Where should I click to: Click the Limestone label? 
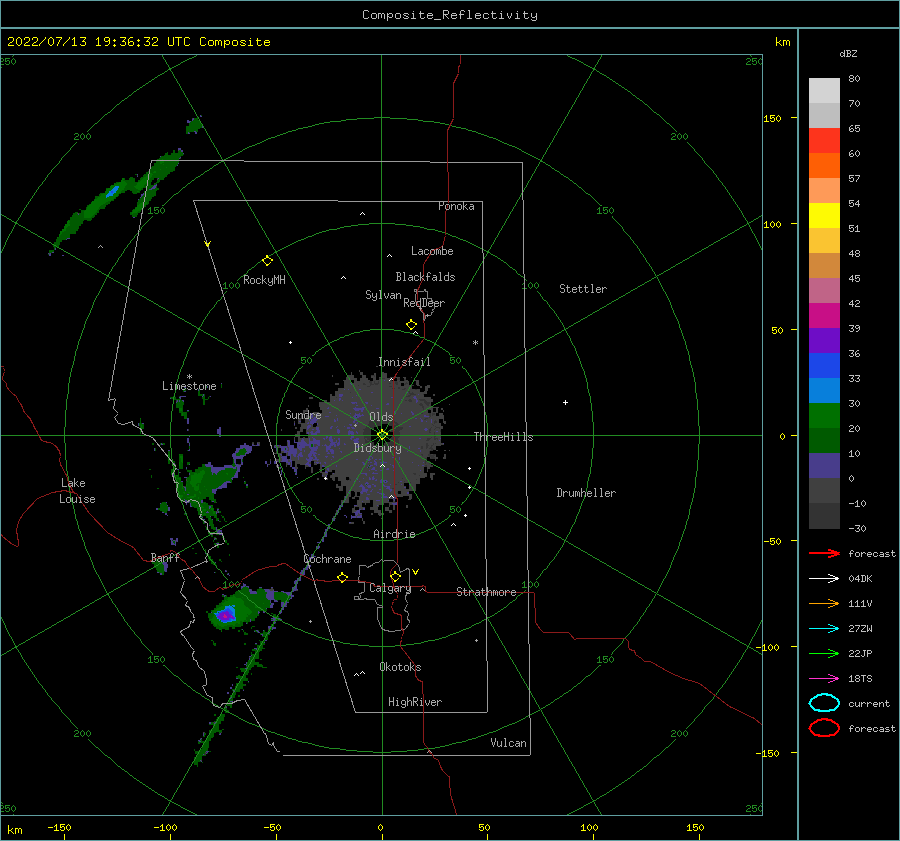(189, 386)
